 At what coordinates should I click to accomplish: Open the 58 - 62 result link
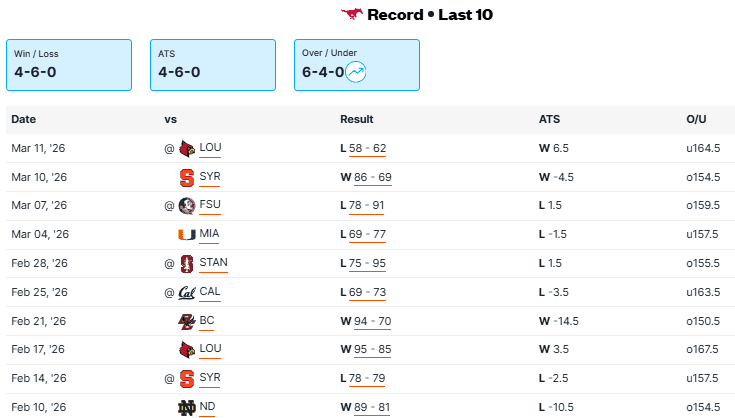point(367,148)
